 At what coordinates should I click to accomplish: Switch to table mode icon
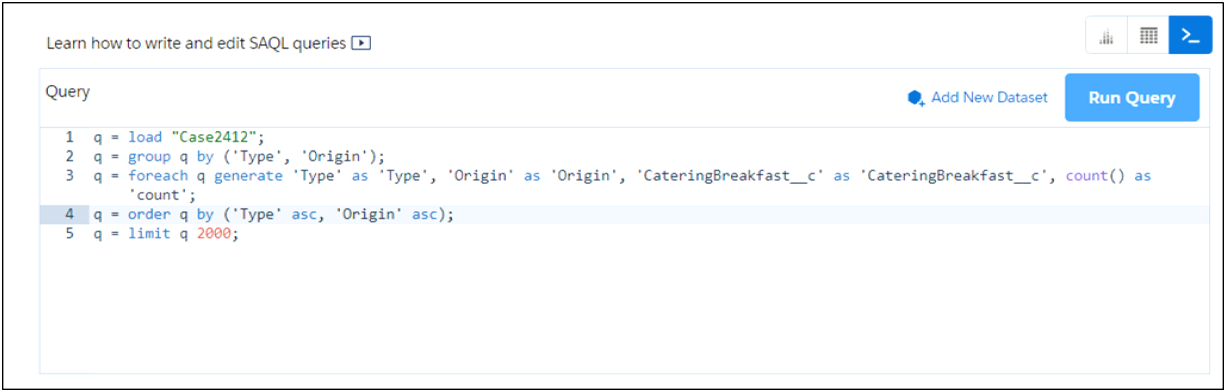pyautogui.click(x=1148, y=36)
